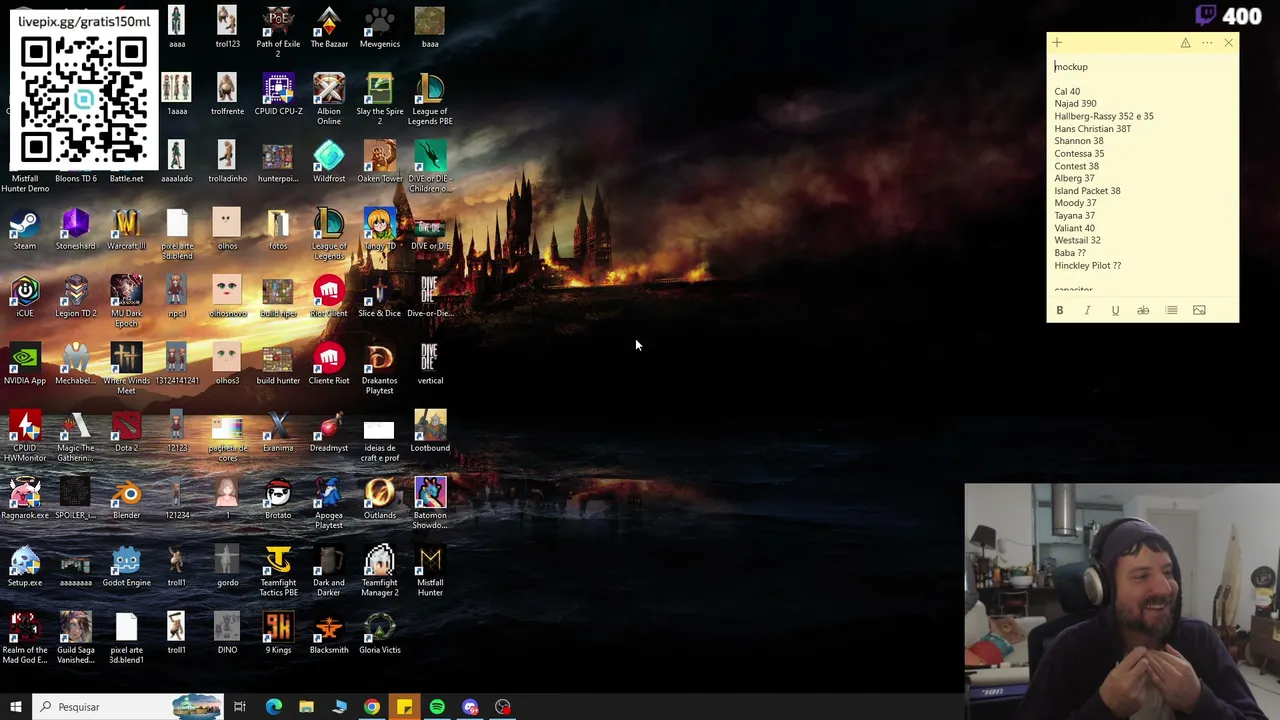Select the iCUE desktop shortcut
1280x720 pixels.
[25, 296]
